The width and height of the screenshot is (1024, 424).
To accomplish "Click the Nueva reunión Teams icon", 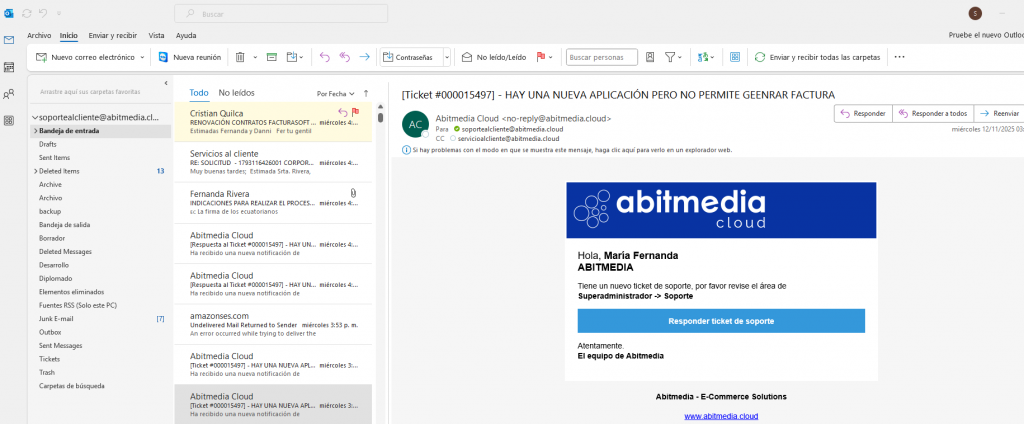I will (x=163, y=58).
